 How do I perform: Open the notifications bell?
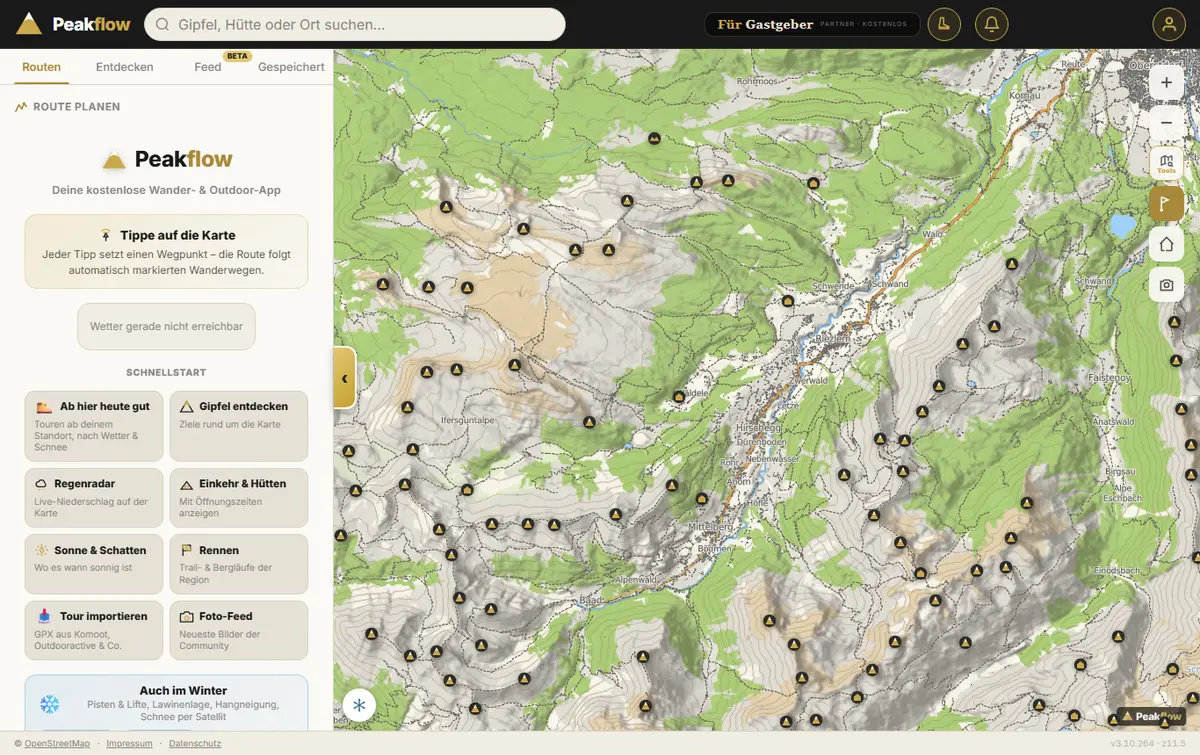pos(991,24)
